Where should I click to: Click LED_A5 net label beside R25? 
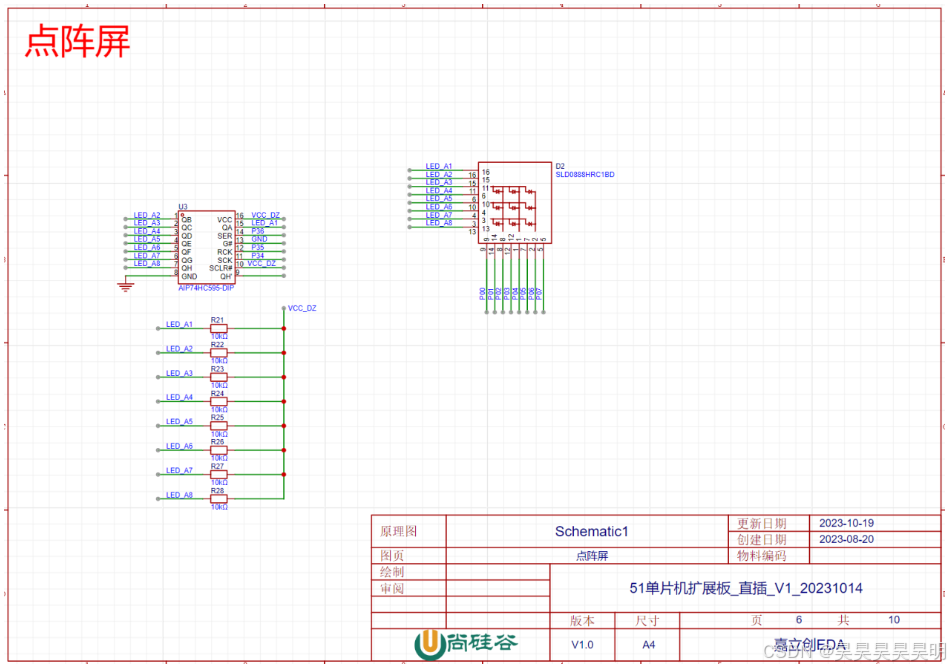click(180, 422)
